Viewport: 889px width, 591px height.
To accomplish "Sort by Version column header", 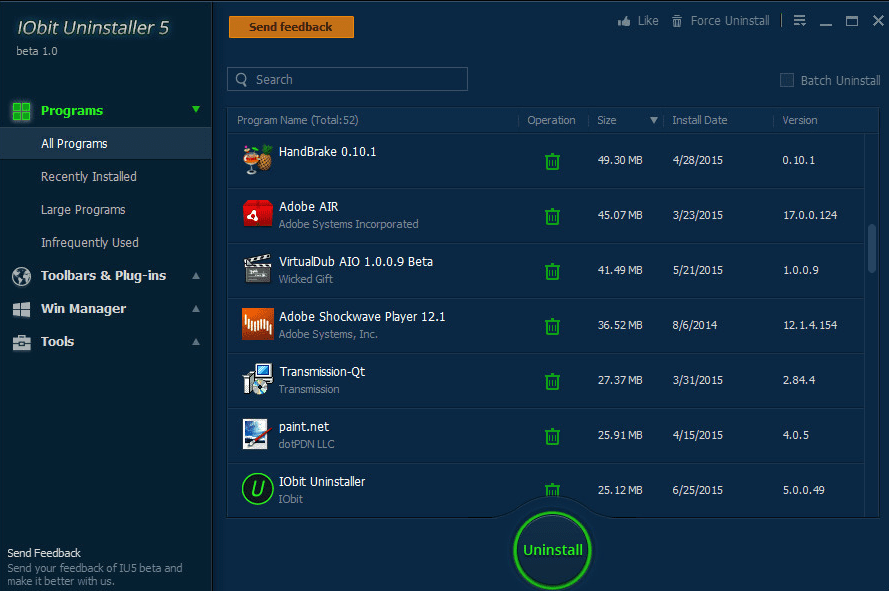I will [799, 120].
